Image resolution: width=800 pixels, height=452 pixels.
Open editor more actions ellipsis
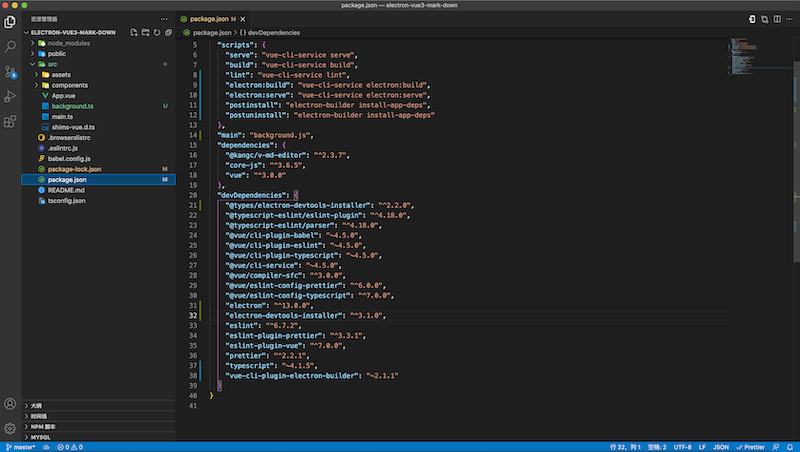coord(789,19)
